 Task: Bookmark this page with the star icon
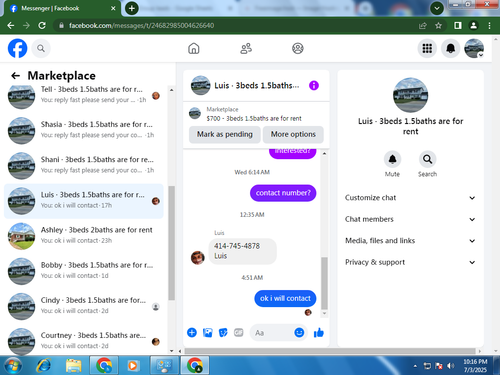(x=438, y=25)
